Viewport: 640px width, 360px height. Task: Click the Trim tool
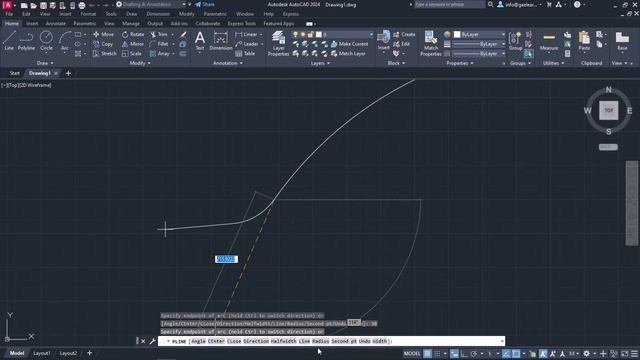(159, 34)
